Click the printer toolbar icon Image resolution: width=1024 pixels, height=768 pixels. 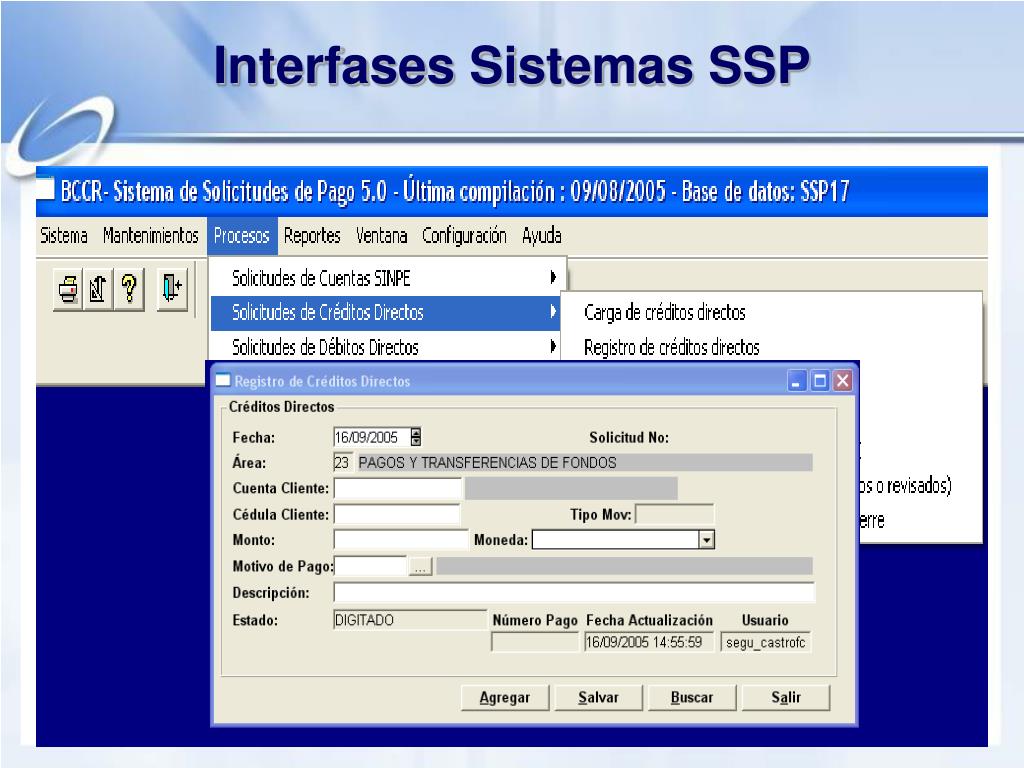(68, 289)
